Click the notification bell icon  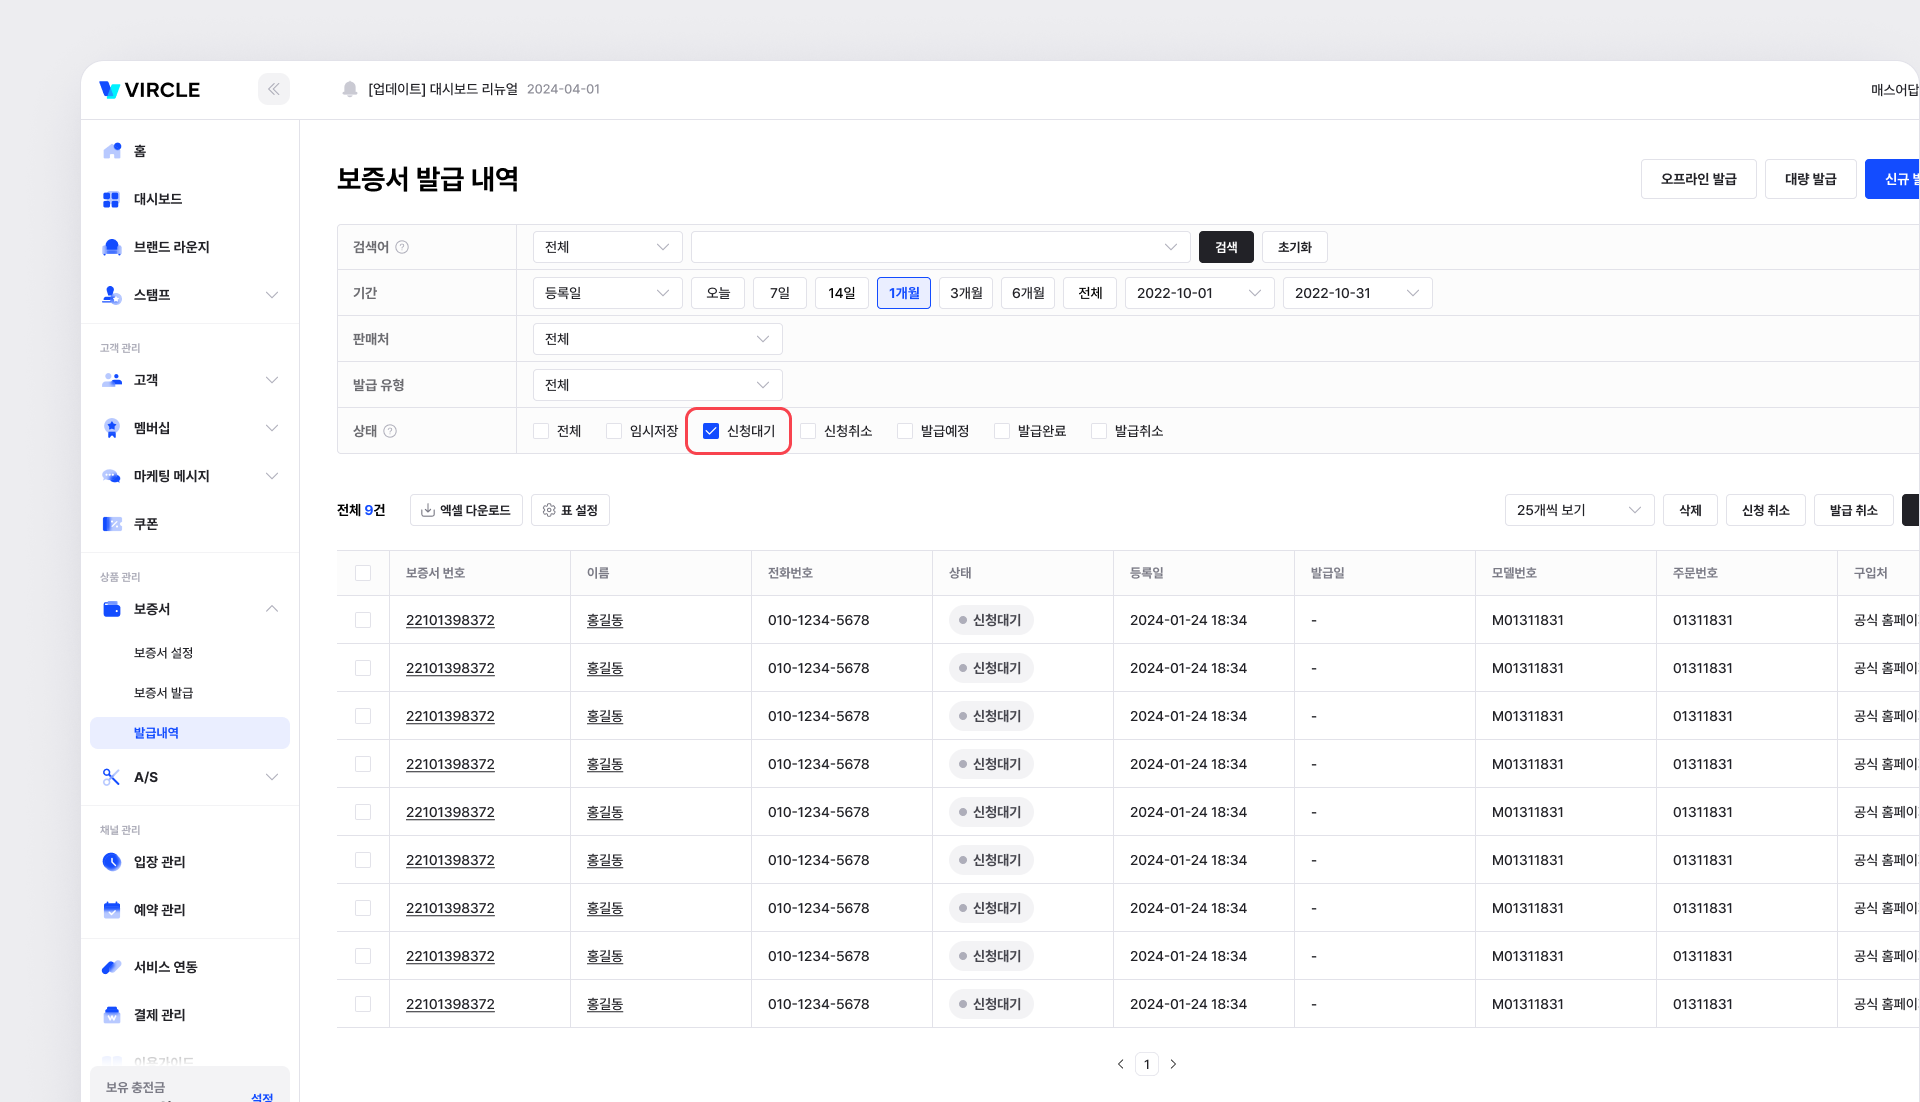349,89
